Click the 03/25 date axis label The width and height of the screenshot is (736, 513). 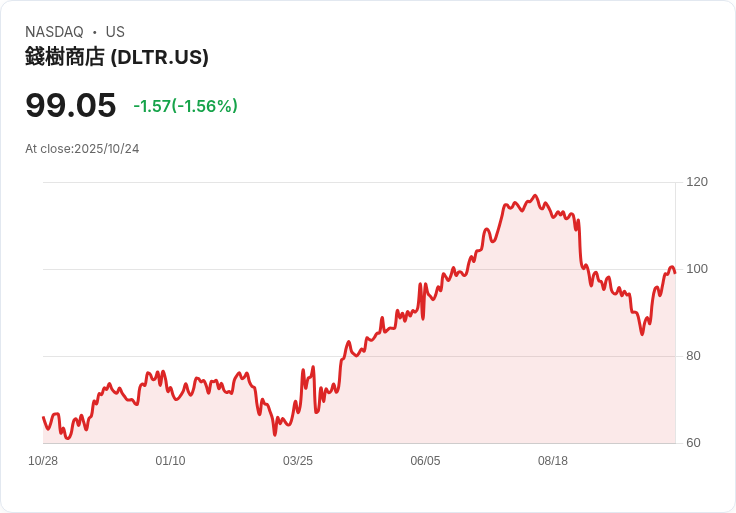[x=298, y=461]
